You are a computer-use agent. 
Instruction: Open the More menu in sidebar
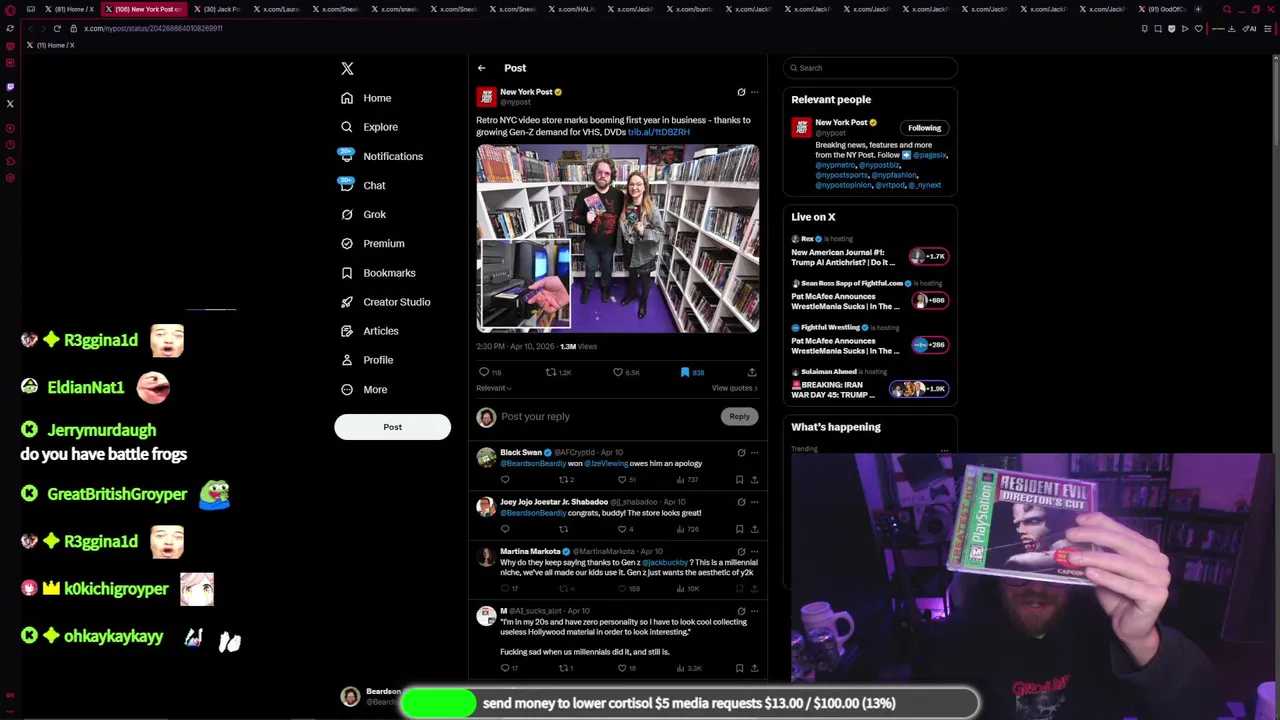coord(364,390)
